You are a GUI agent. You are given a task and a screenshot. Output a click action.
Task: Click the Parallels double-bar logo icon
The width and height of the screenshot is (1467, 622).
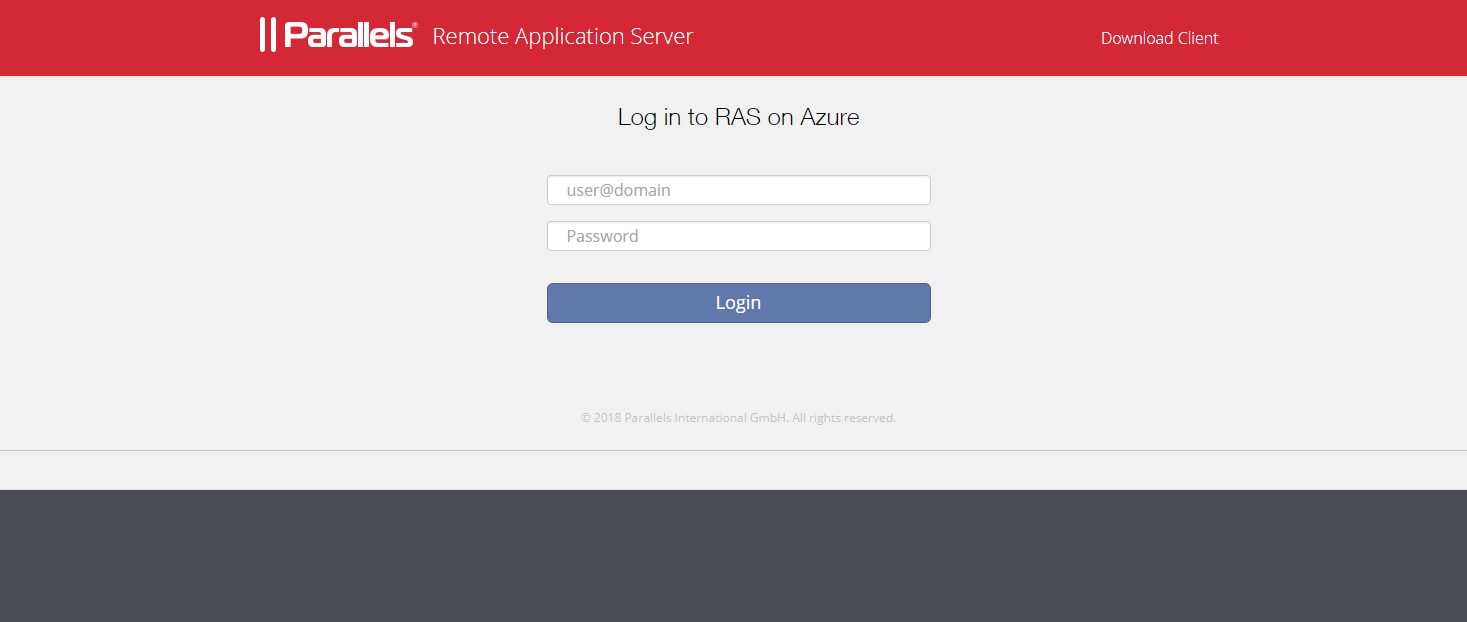267,35
